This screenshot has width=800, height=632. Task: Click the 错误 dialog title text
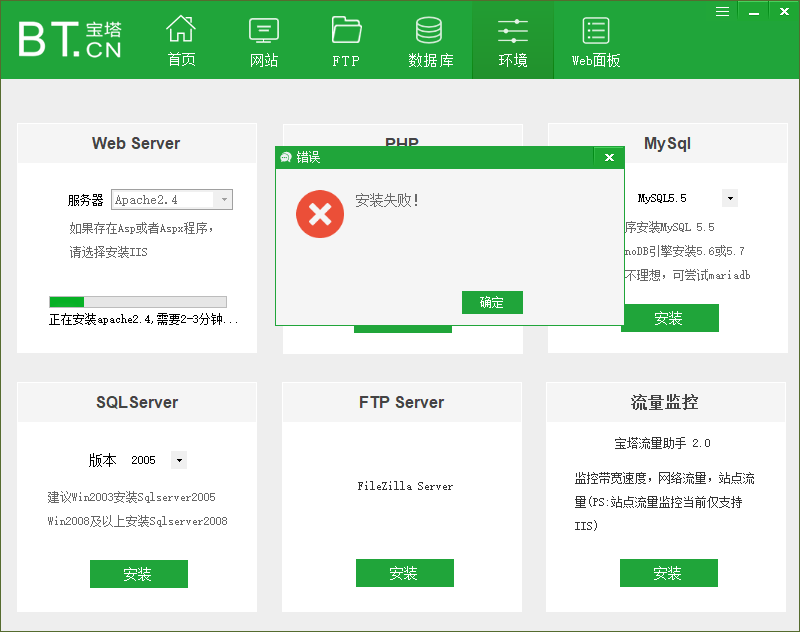pos(308,157)
